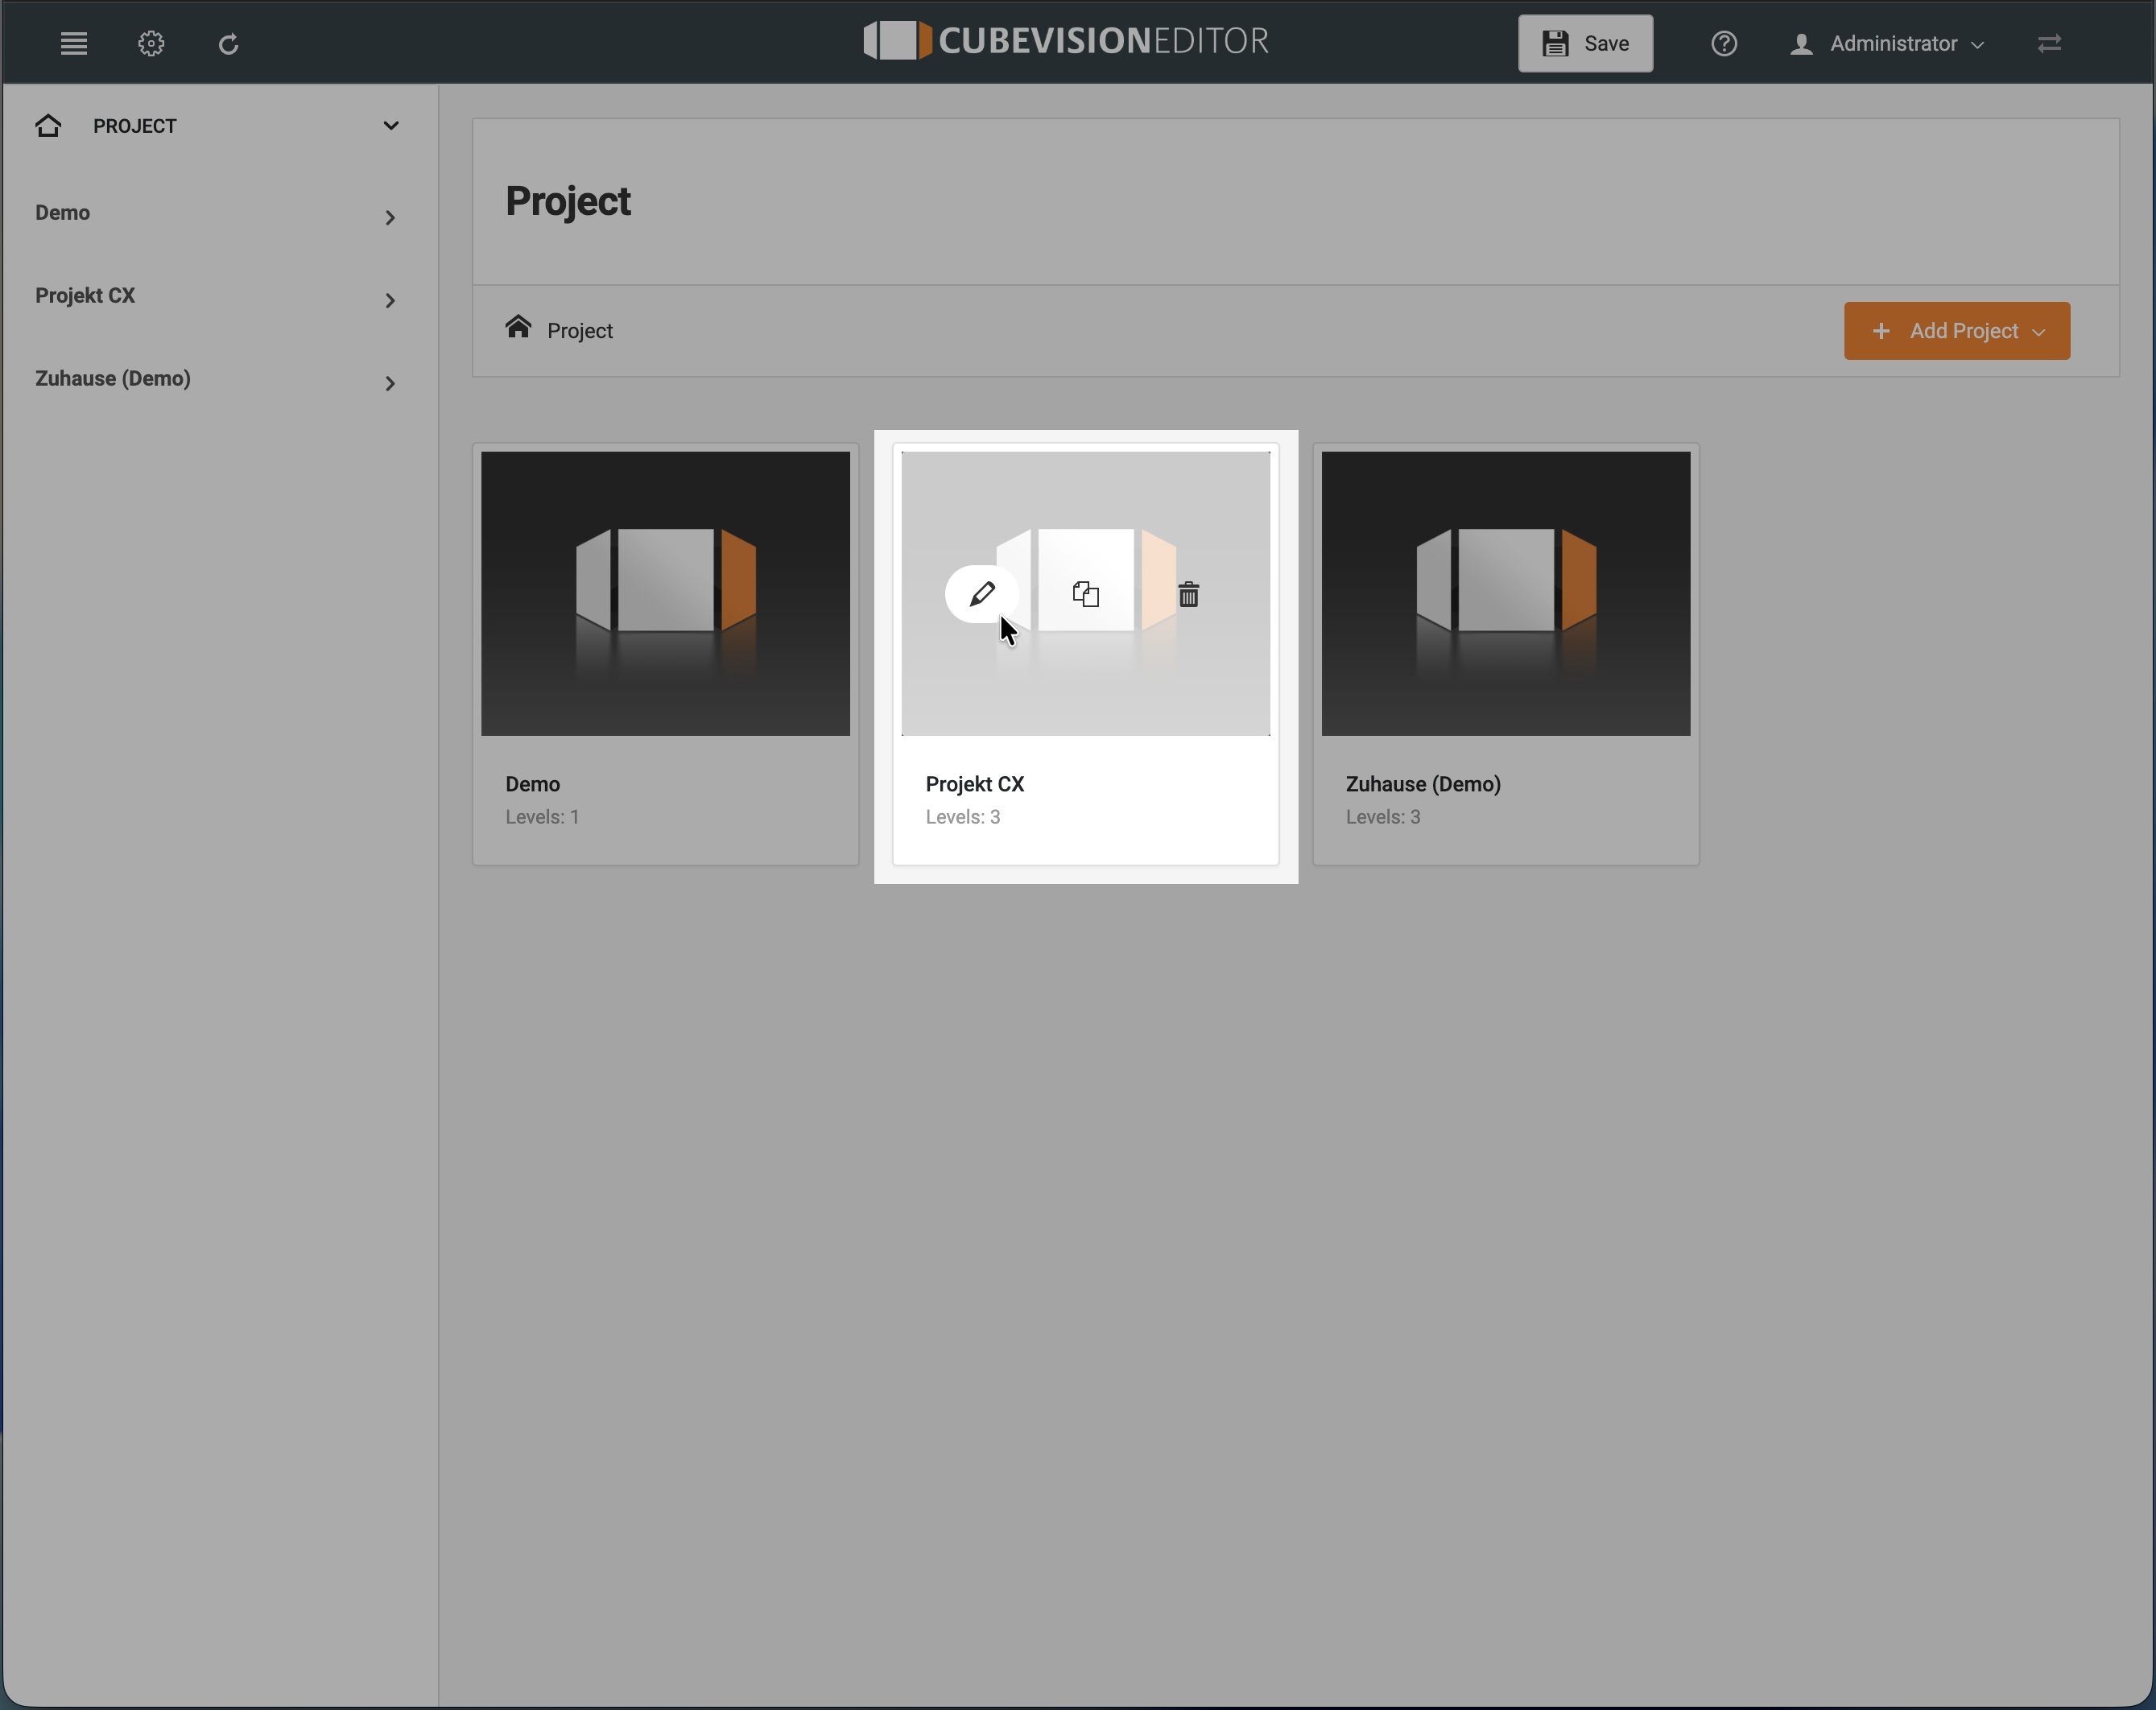The height and width of the screenshot is (1710, 2156).
Task: Click the Project breadcrumb link
Action: click(580, 331)
